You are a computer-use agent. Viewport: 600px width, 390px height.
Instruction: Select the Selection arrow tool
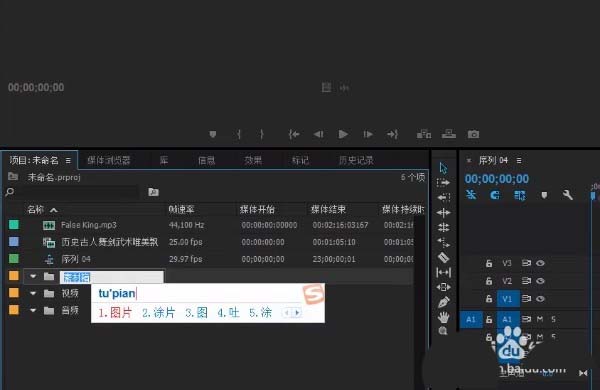pyautogui.click(x=443, y=168)
